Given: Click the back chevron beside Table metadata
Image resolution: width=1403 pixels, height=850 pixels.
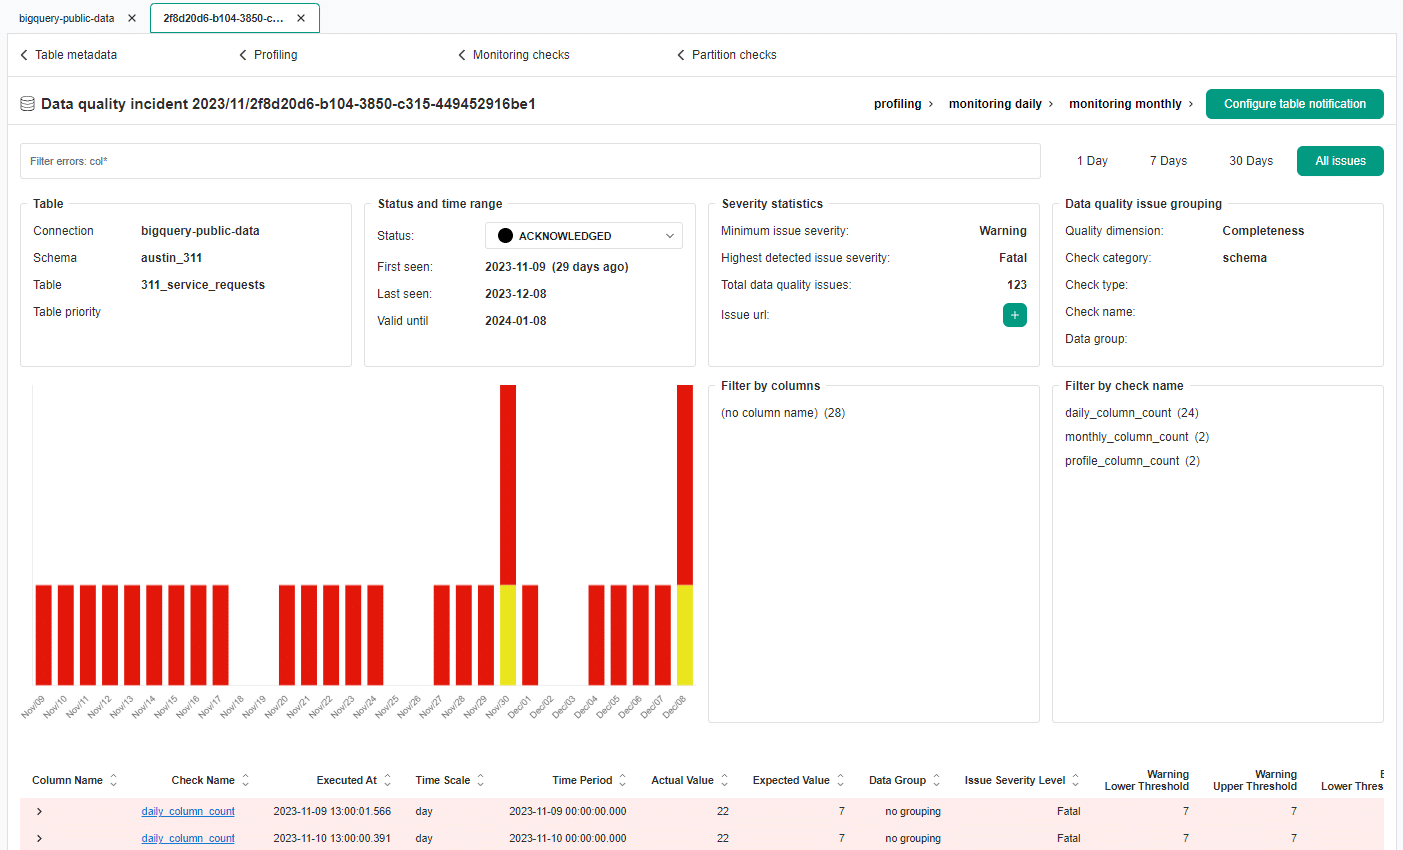Looking at the screenshot, I should tap(23, 54).
